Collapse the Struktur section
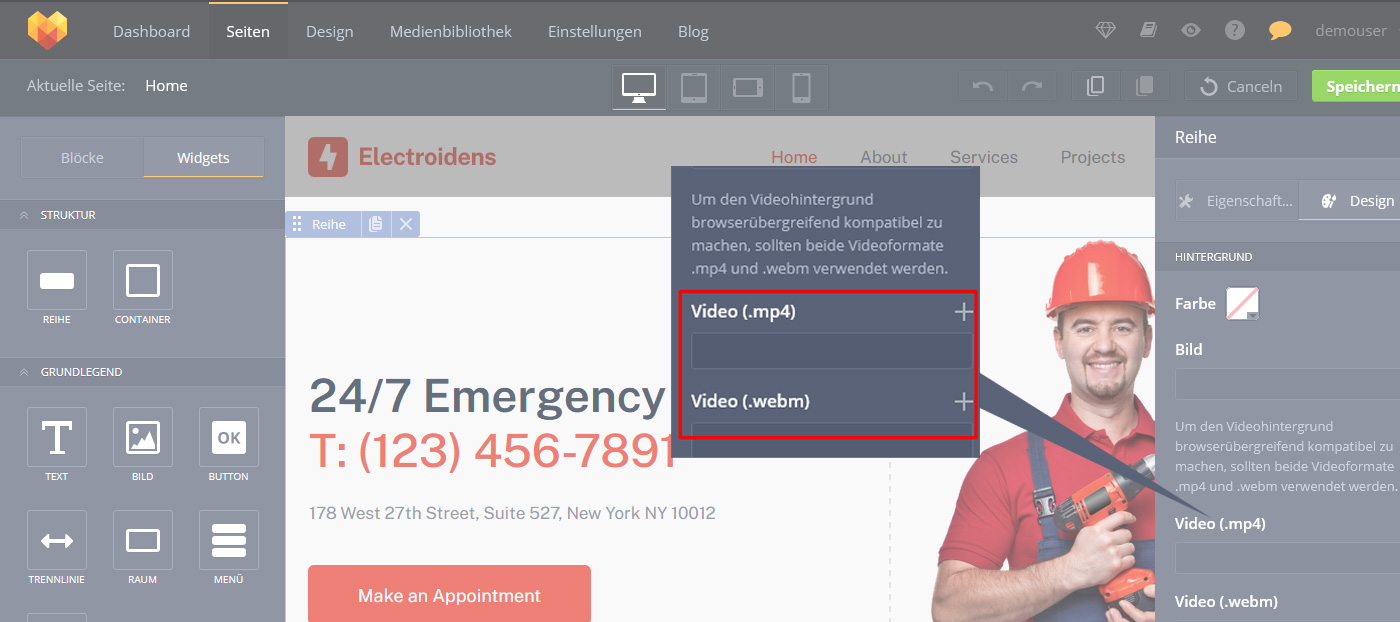This screenshot has height=622, width=1400. (23, 215)
